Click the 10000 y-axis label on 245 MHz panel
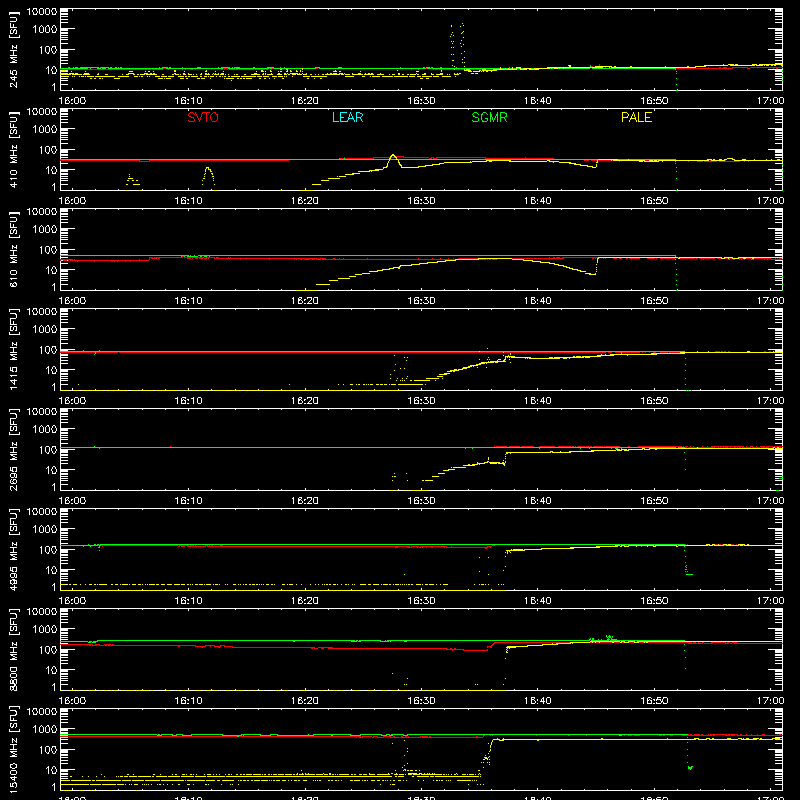The height and width of the screenshot is (800, 800). (x=42, y=12)
